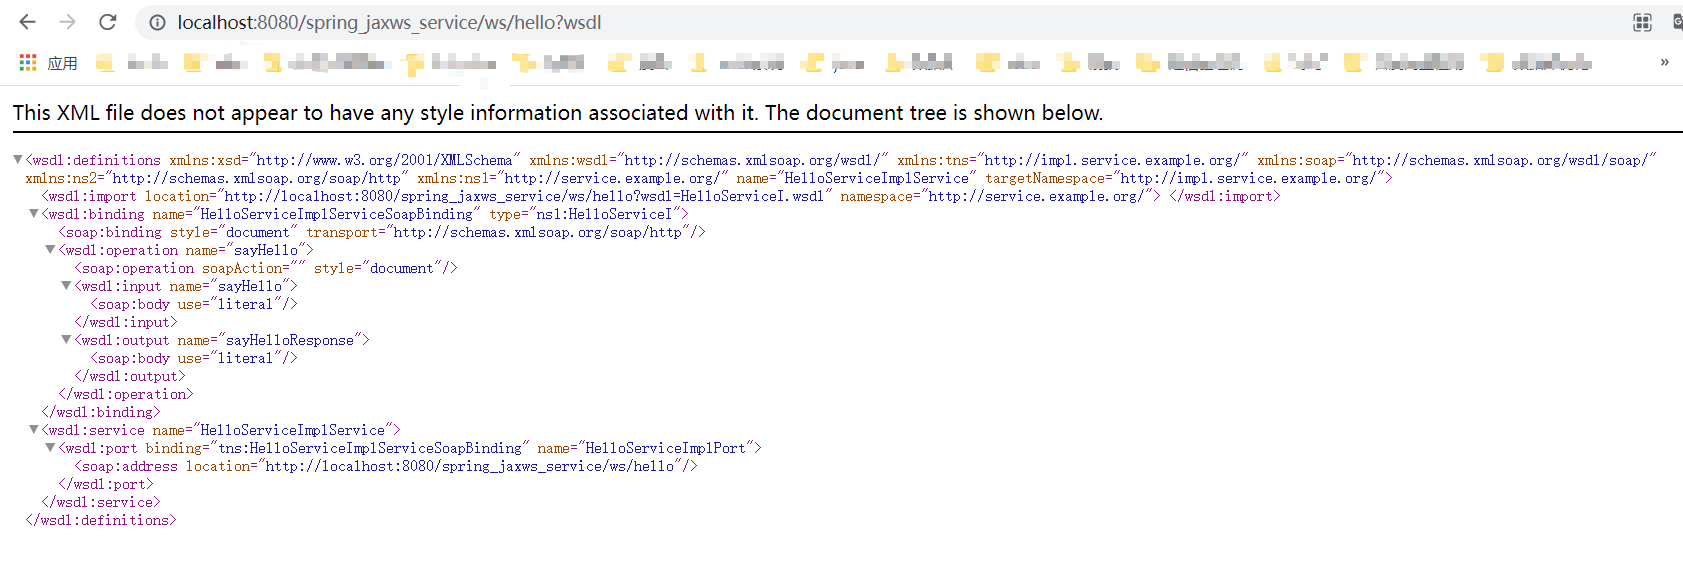Go forward to the next page
The image size is (1683, 578).
[x=67, y=22]
